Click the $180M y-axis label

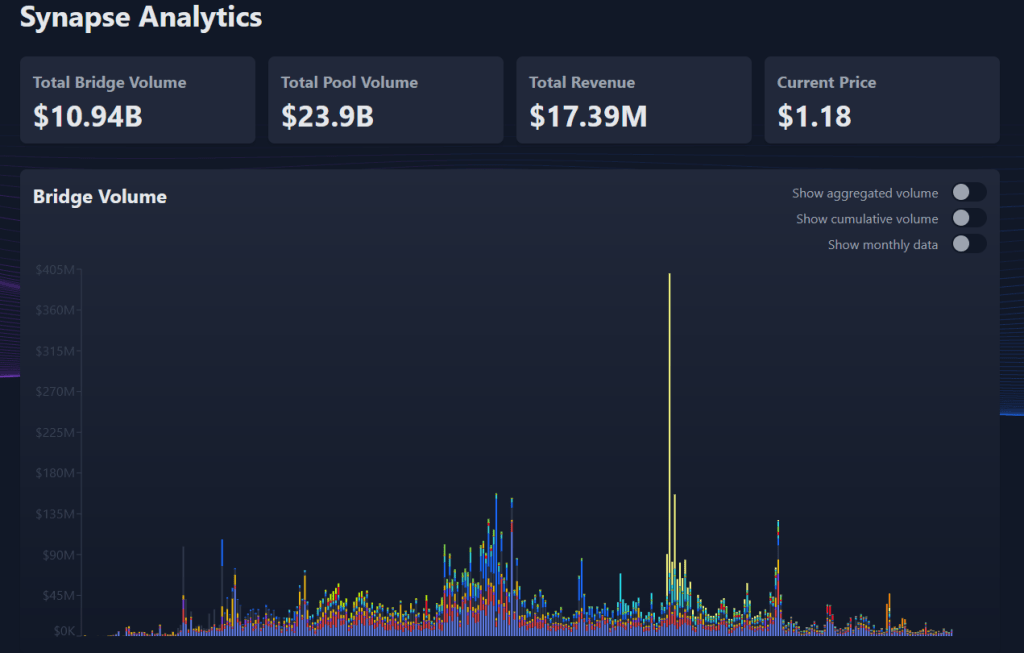coord(56,473)
